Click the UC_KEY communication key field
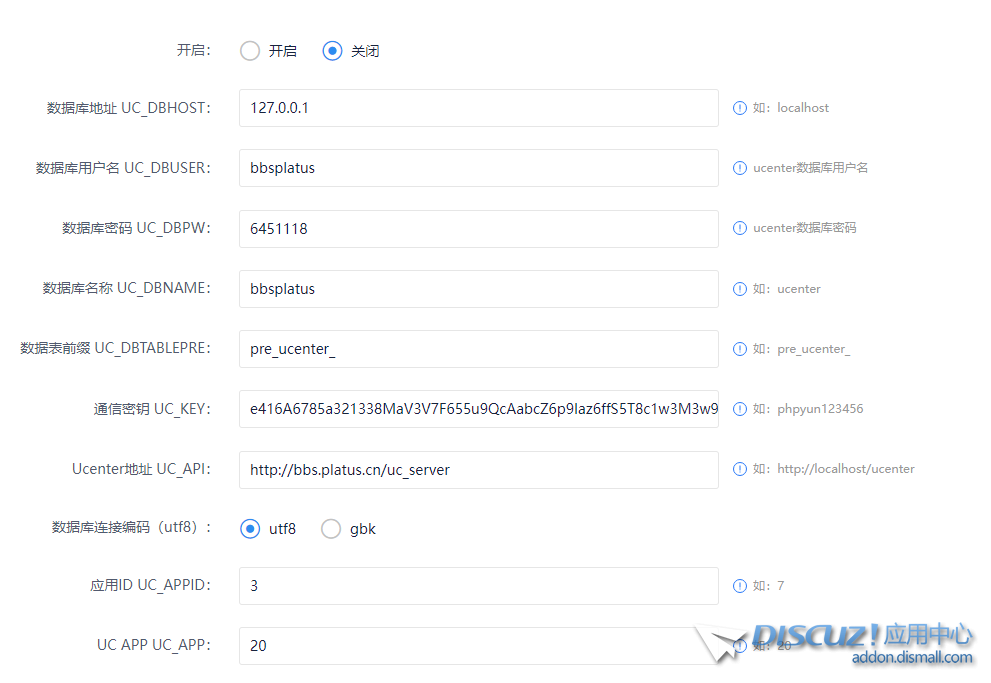 tap(478, 409)
